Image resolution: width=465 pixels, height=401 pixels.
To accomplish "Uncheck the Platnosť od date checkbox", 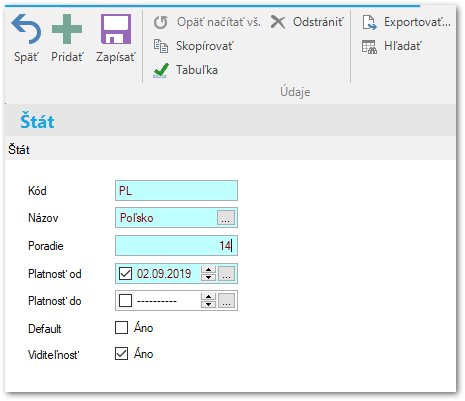I will pyautogui.click(x=125, y=274).
